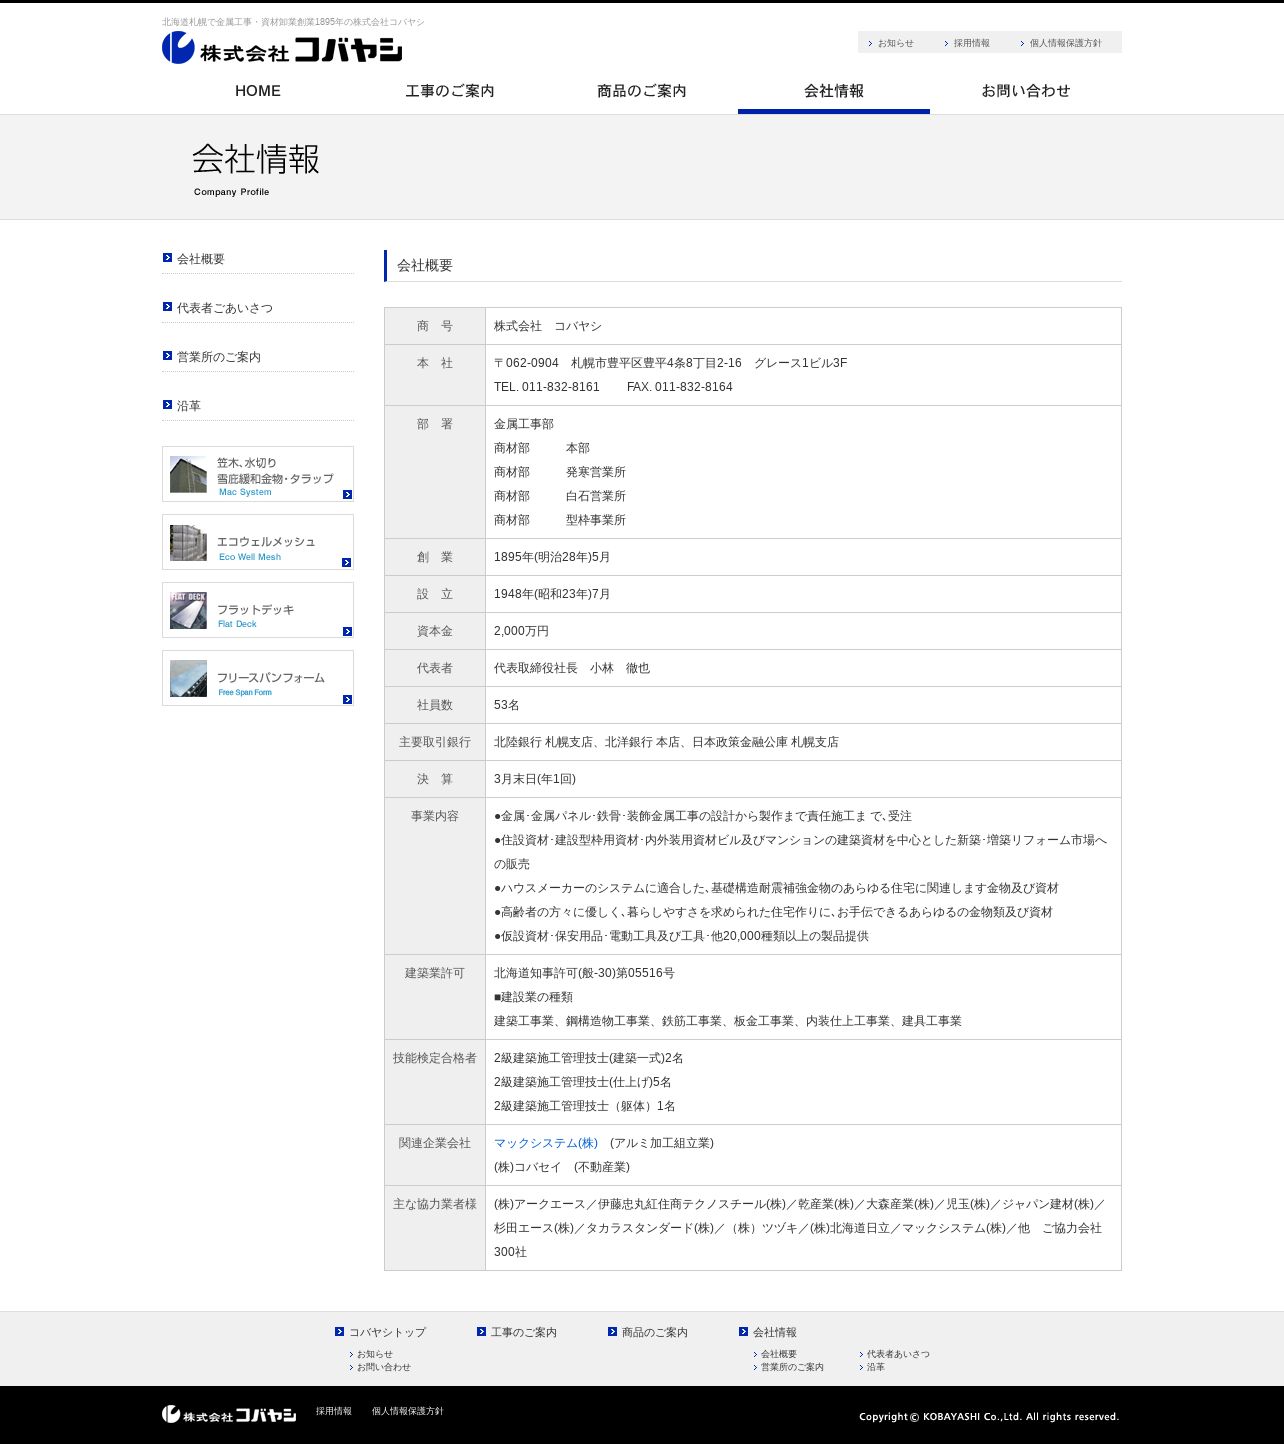
Task: Click the Eco Well Mesh banner arrow icon
Action: tap(347, 563)
